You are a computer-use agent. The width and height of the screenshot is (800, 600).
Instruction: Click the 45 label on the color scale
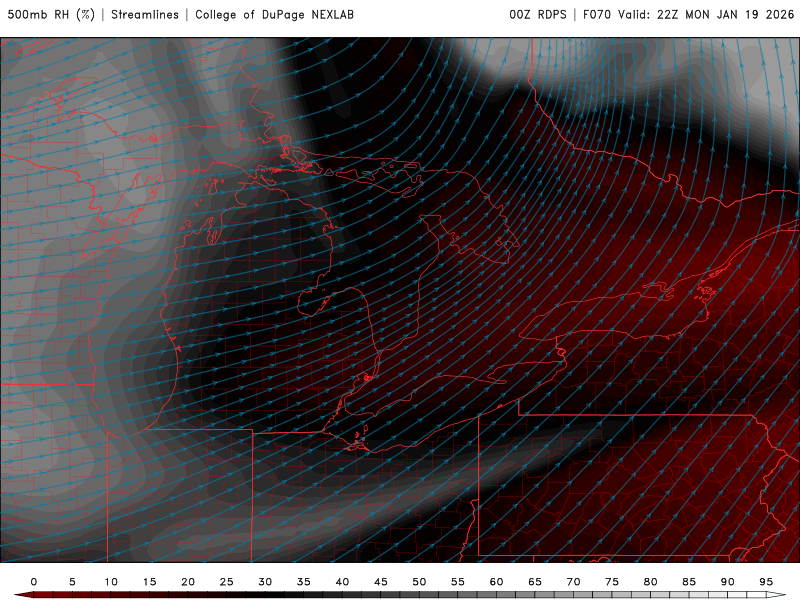(x=381, y=582)
